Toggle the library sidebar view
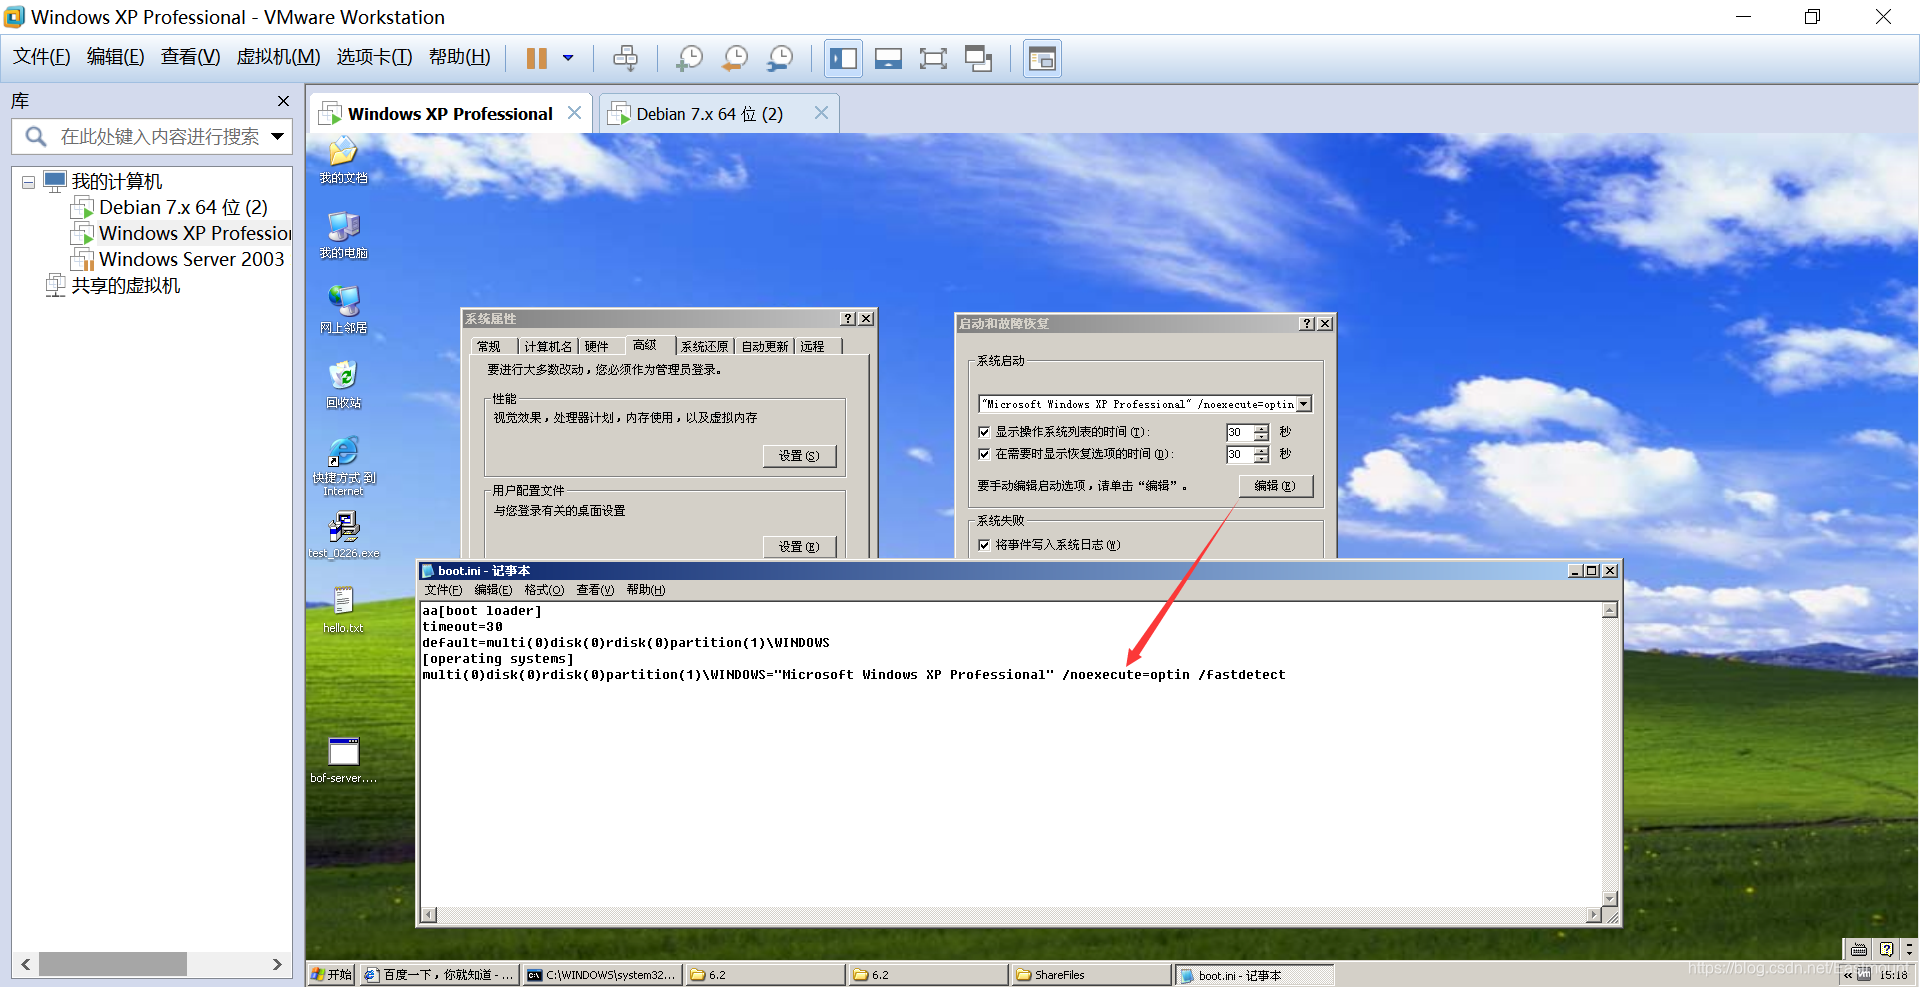The height and width of the screenshot is (987, 1920). pos(843,58)
